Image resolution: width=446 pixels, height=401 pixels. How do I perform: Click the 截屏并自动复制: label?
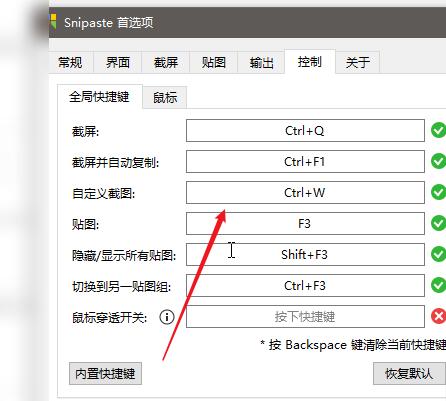coord(116,163)
